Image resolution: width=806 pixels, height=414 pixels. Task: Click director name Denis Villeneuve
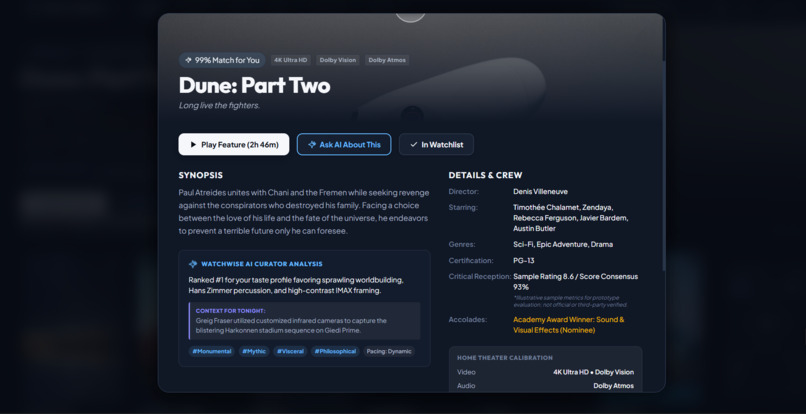(x=540, y=191)
